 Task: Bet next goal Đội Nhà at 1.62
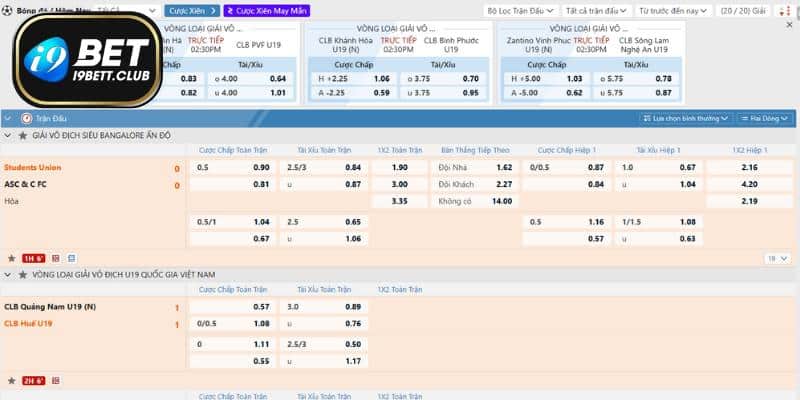click(475, 167)
